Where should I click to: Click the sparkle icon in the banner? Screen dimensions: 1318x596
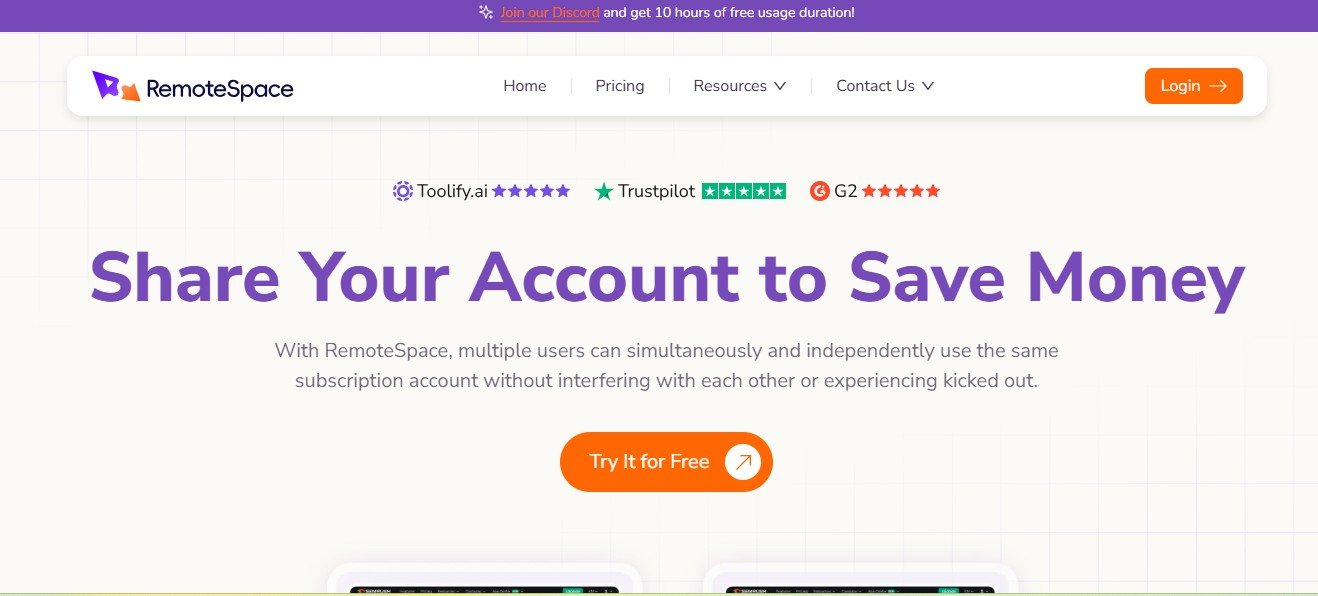coord(486,13)
